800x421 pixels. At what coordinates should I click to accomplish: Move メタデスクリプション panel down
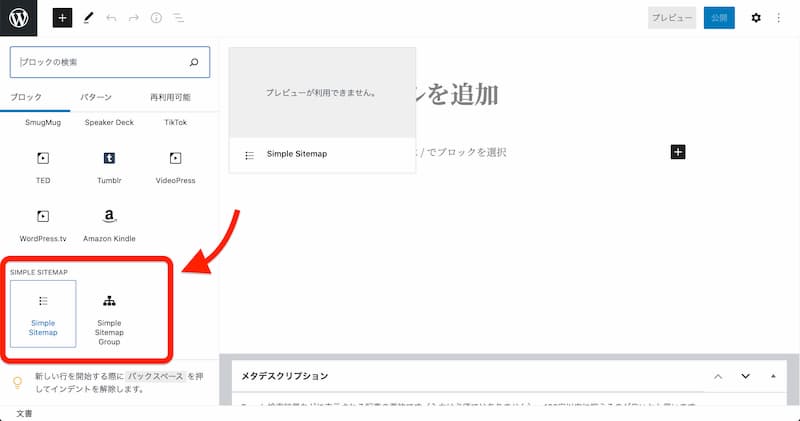point(745,377)
